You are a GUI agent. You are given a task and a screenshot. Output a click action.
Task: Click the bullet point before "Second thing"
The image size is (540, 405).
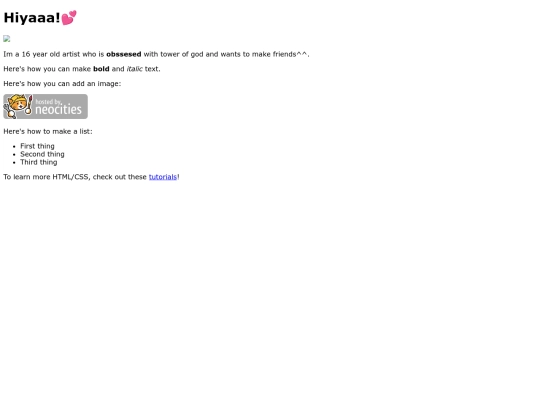point(14,155)
